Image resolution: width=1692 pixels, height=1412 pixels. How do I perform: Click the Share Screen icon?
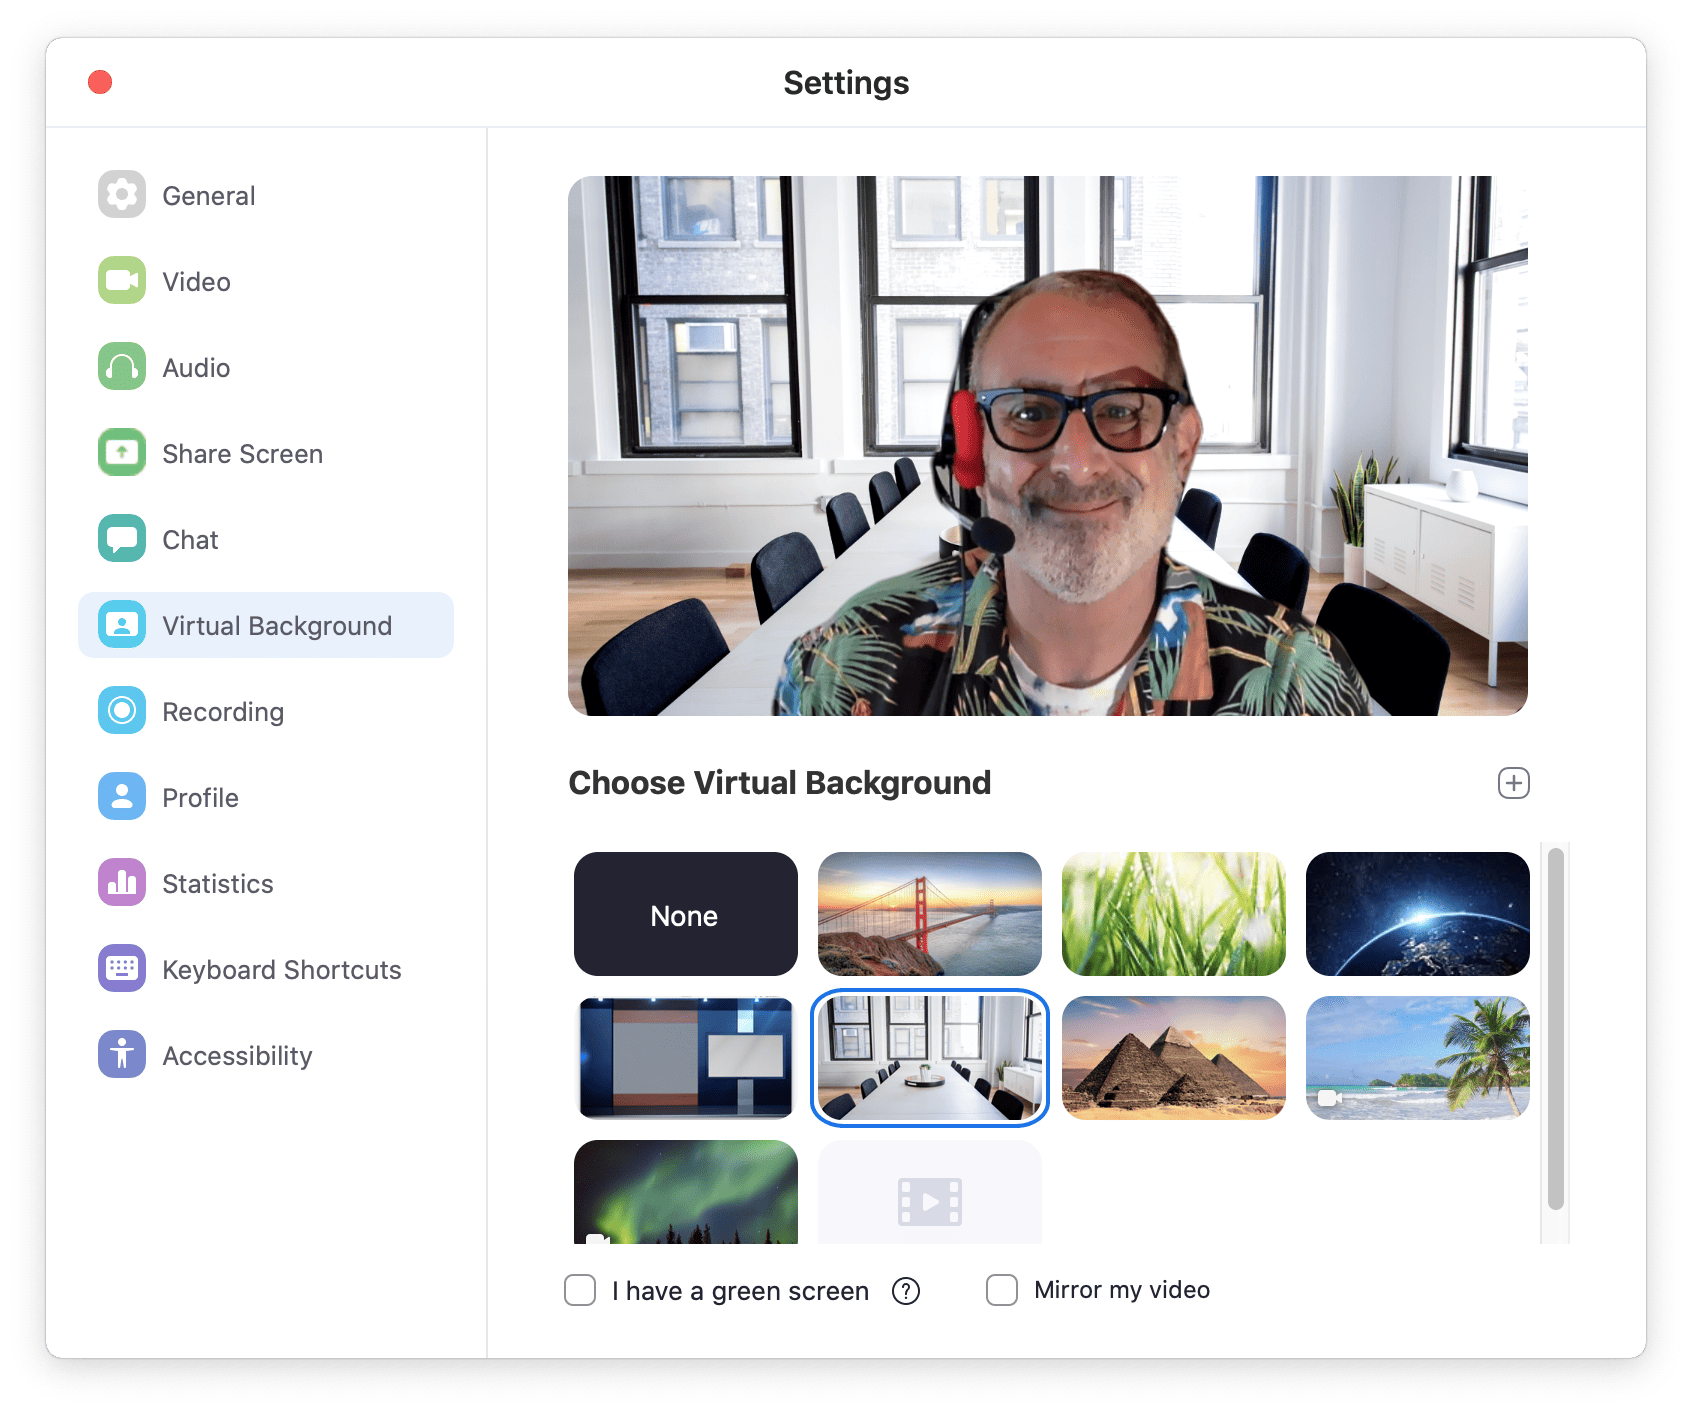[122, 452]
